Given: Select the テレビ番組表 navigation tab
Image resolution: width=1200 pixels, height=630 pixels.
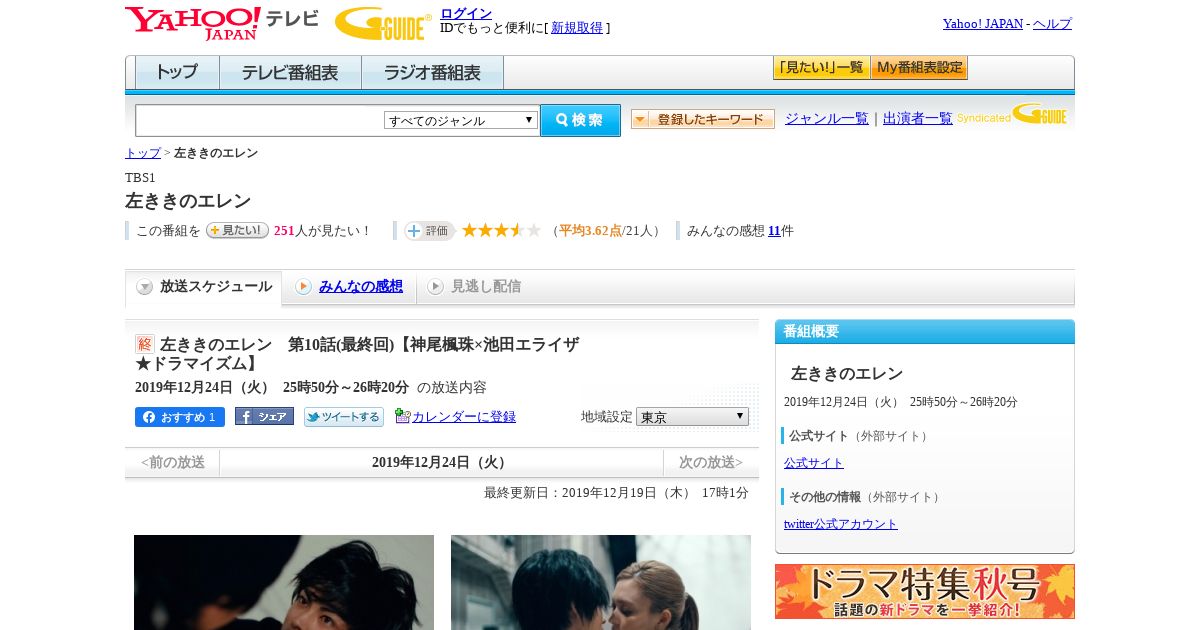Looking at the screenshot, I should tap(290, 73).
